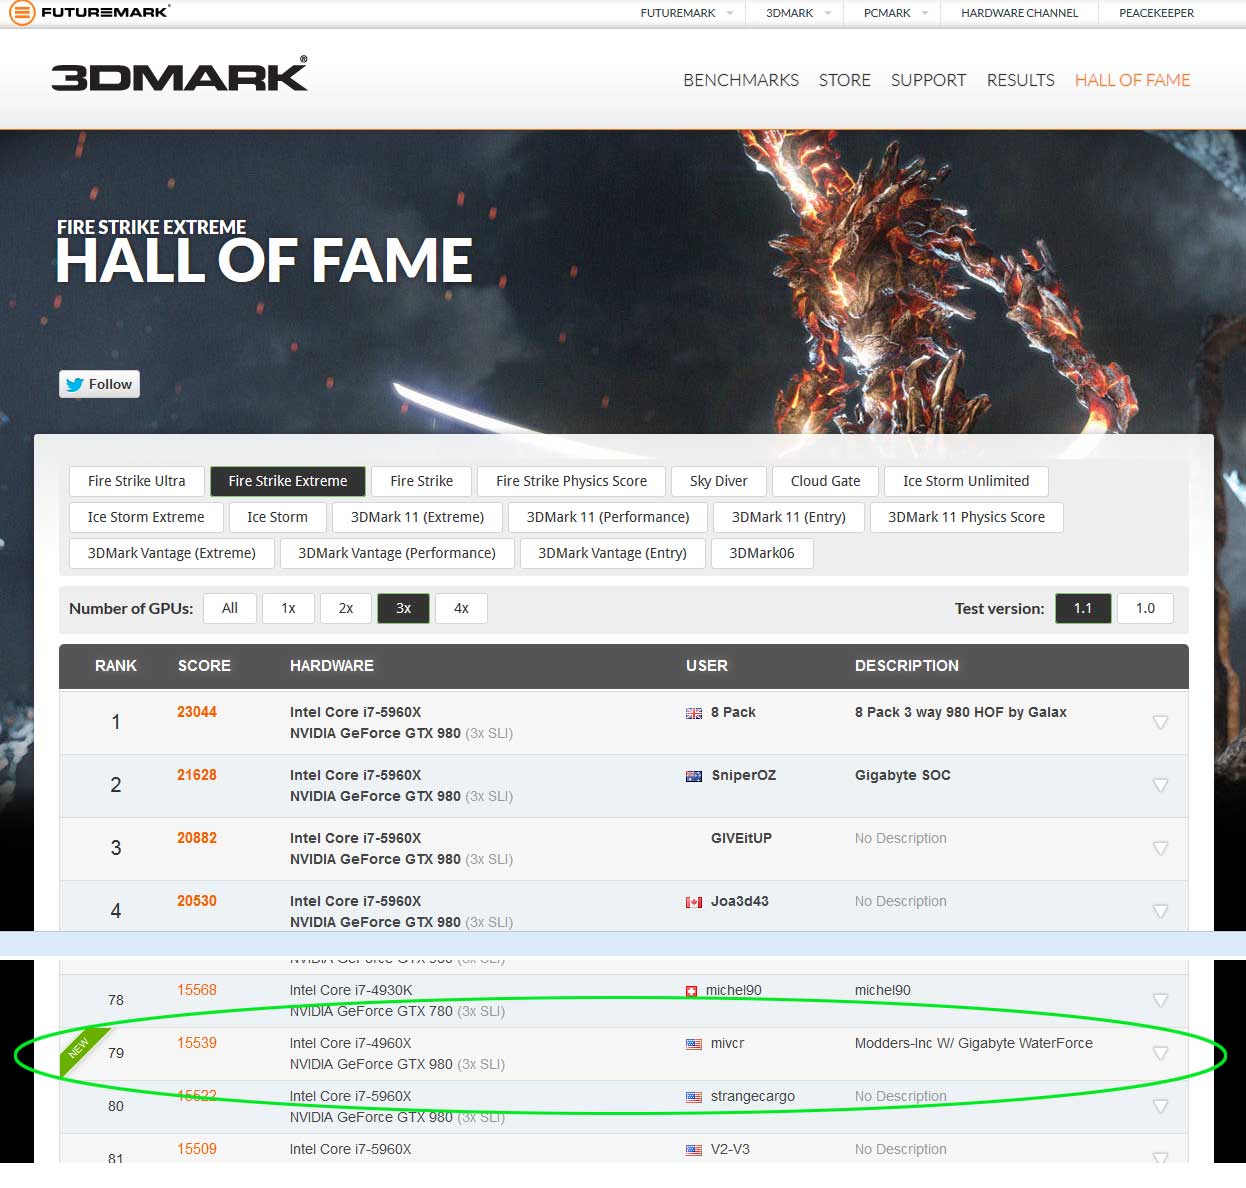Viewport: 1246px width, 1188px height.
Task: Open the PCMARK dropdown in the top bar
Action: pyautogui.click(x=895, y=13)
